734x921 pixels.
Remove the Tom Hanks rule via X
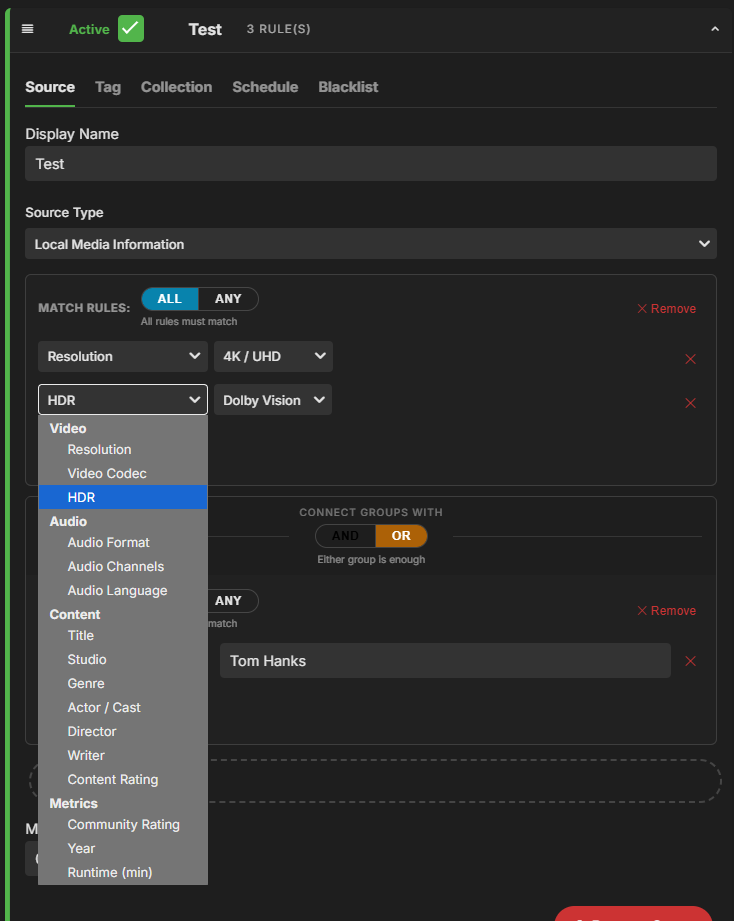pyautogui.click(x=689, y=661)
